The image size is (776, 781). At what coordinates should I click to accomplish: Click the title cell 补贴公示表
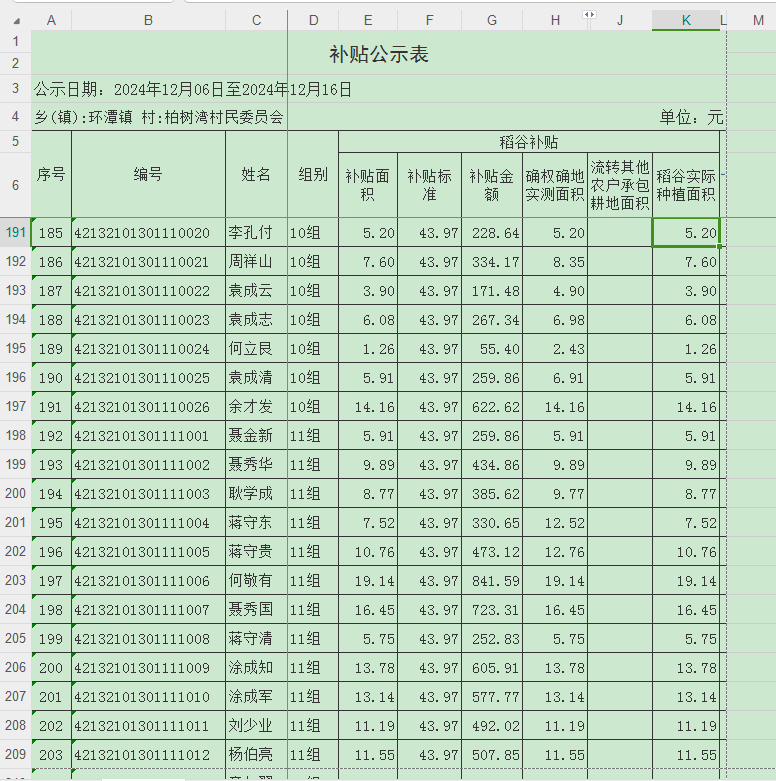[379, 54]
